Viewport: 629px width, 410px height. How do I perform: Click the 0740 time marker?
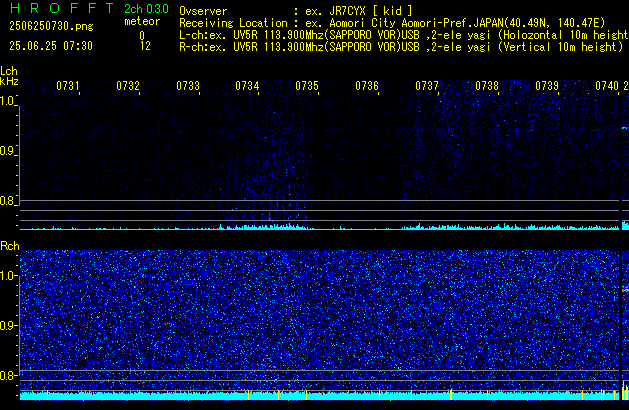(607, 86)
